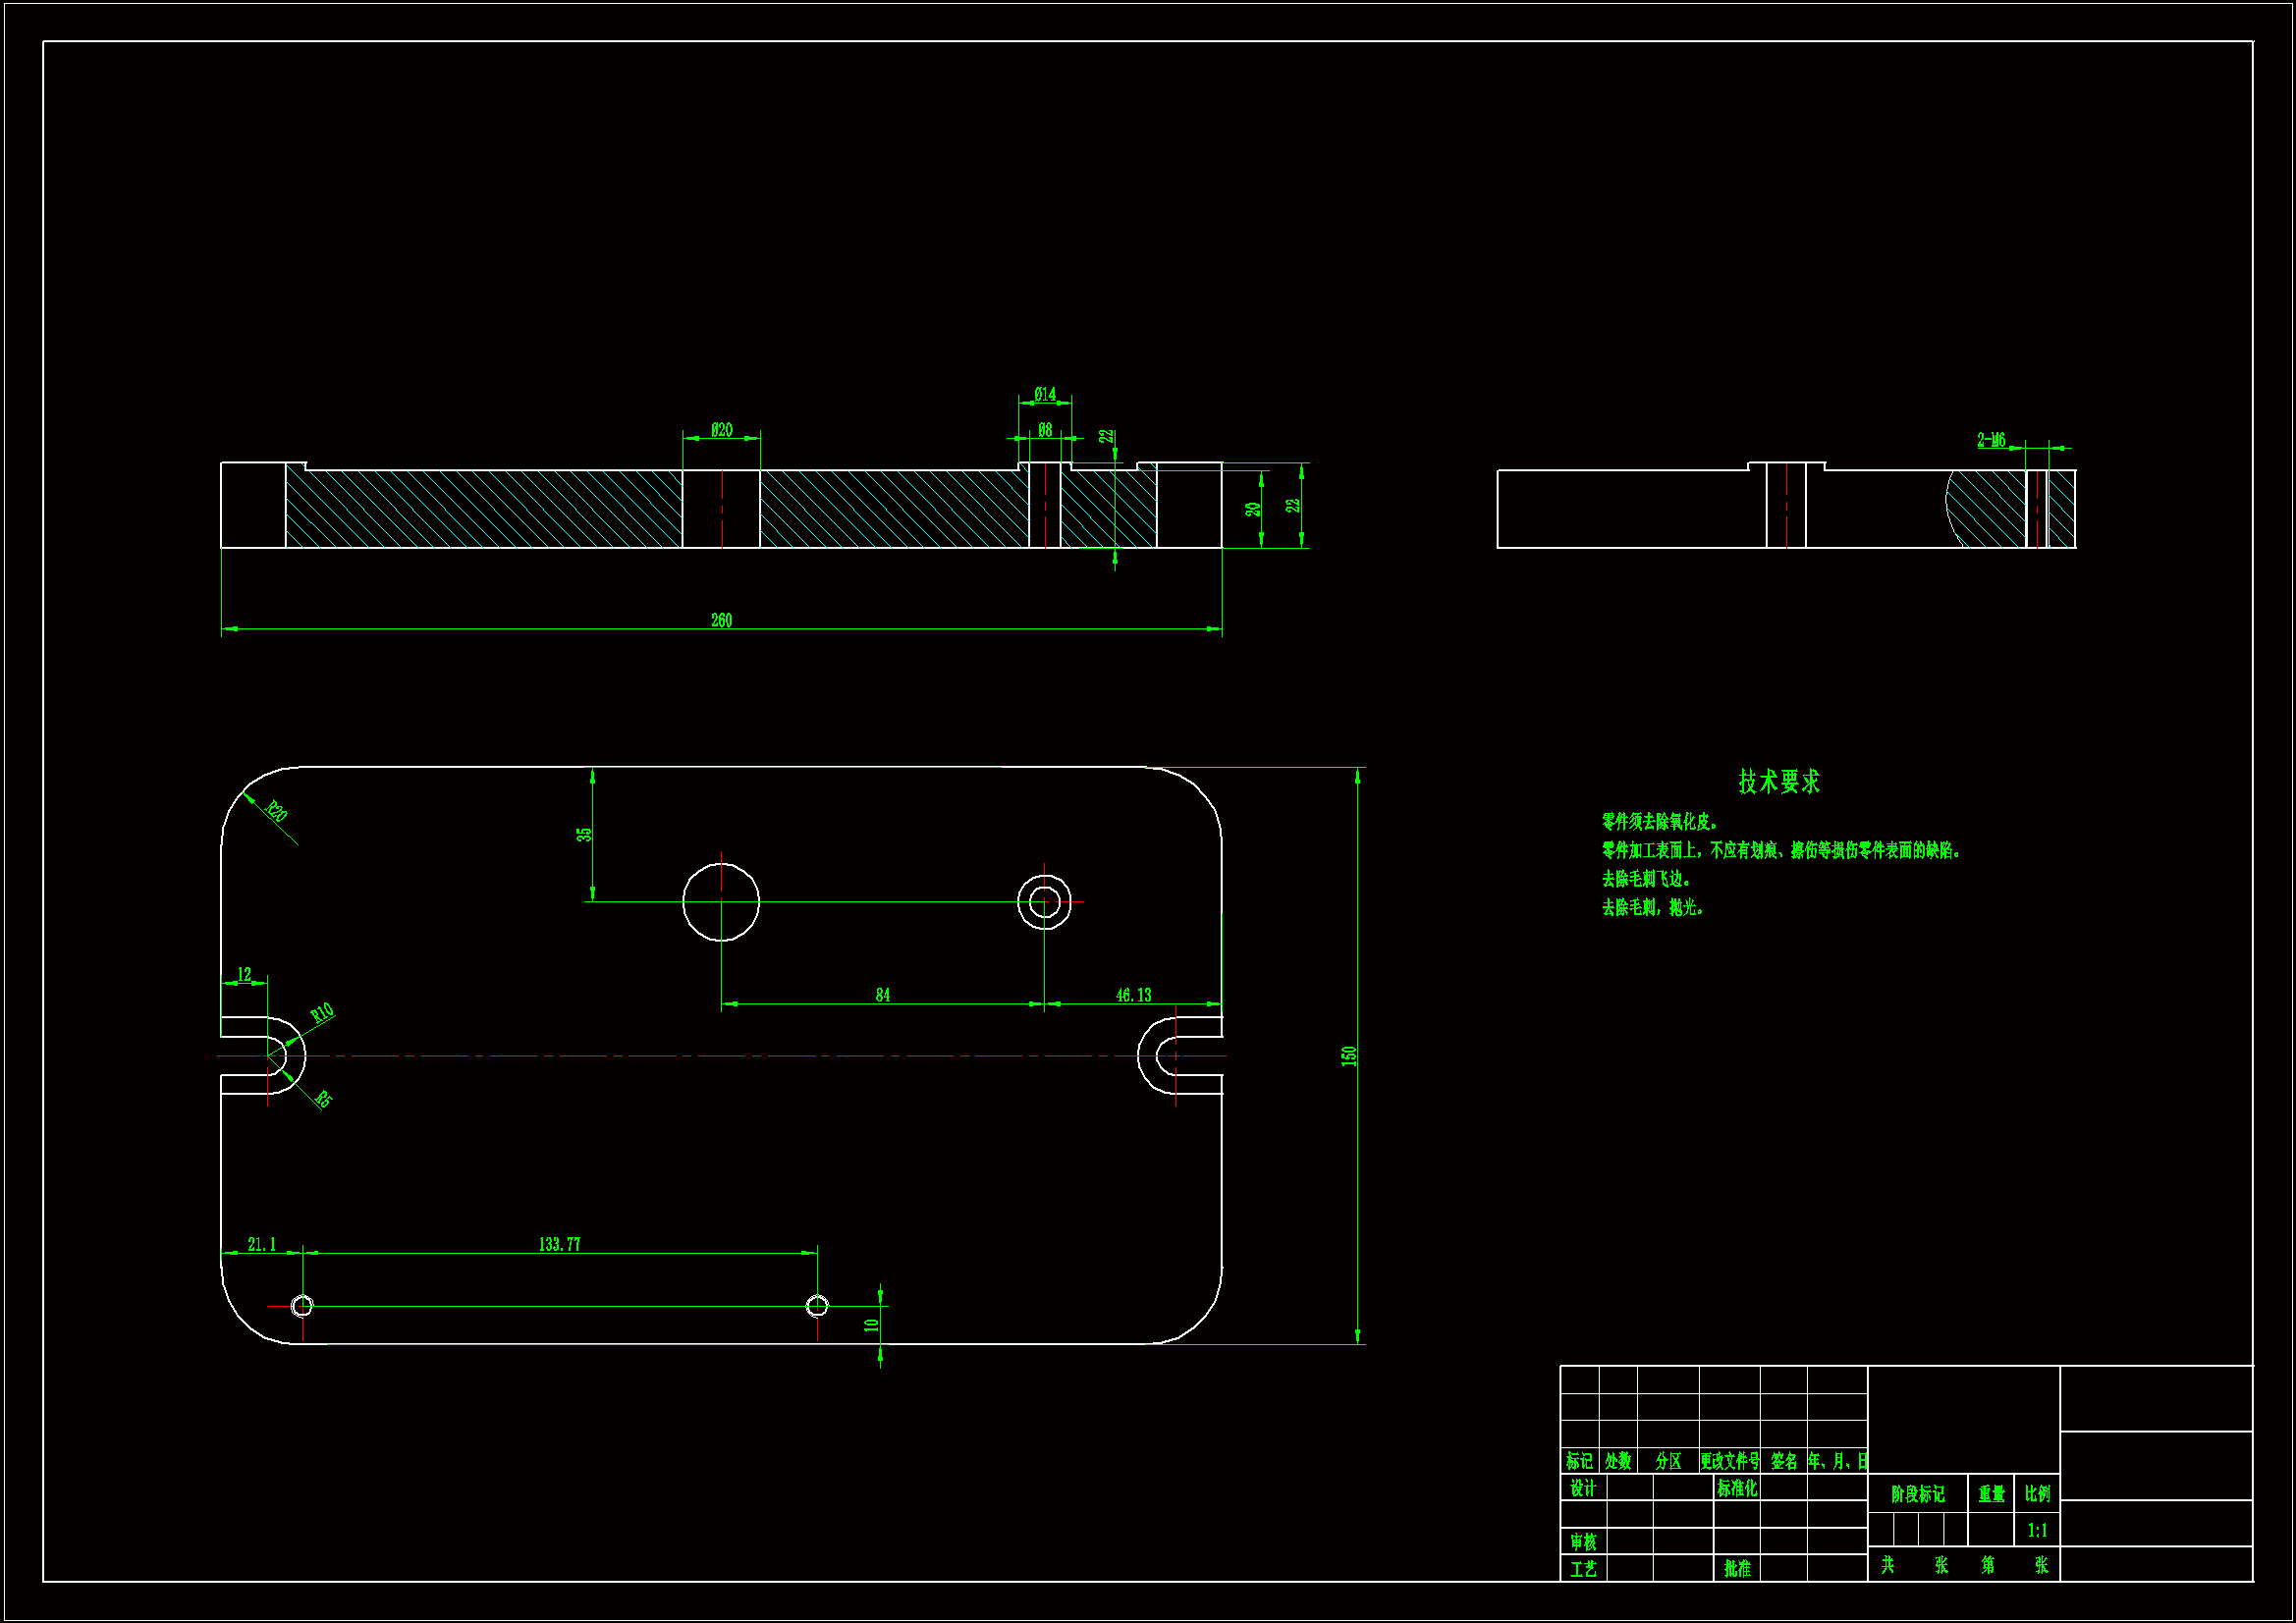Click the 阶段标记 title block cell
Viewport: 2296px width, 1623px height.
pos(1917,1494)
